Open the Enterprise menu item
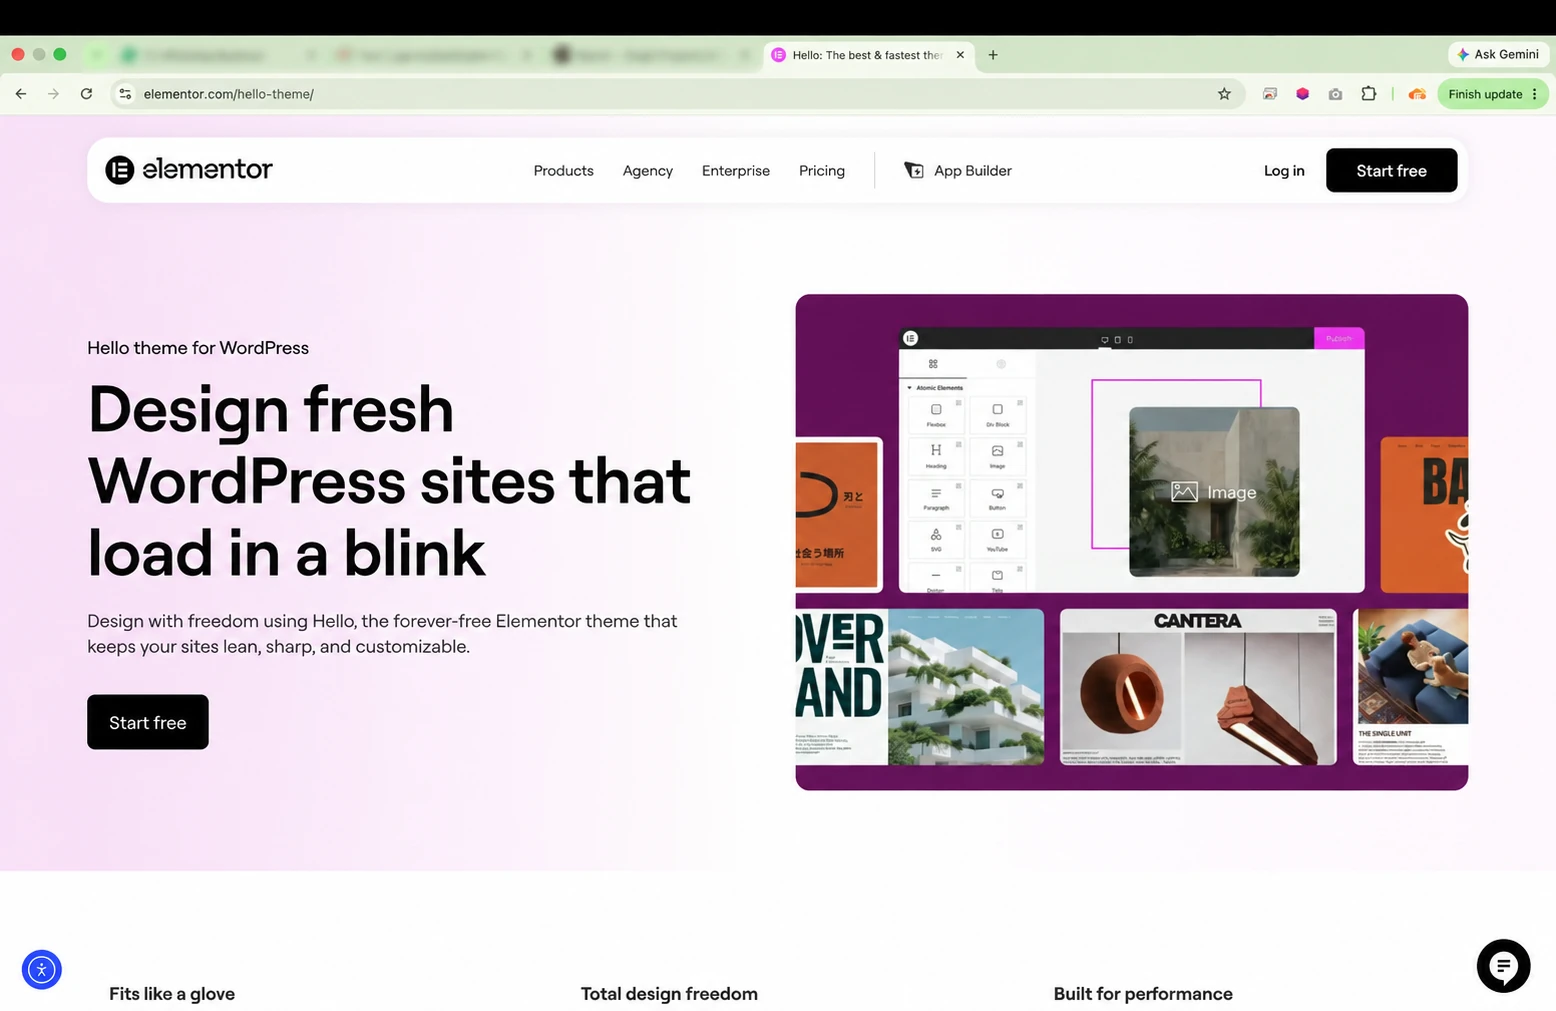Viewport: 1556px width, 1011px height. [736, 171]
